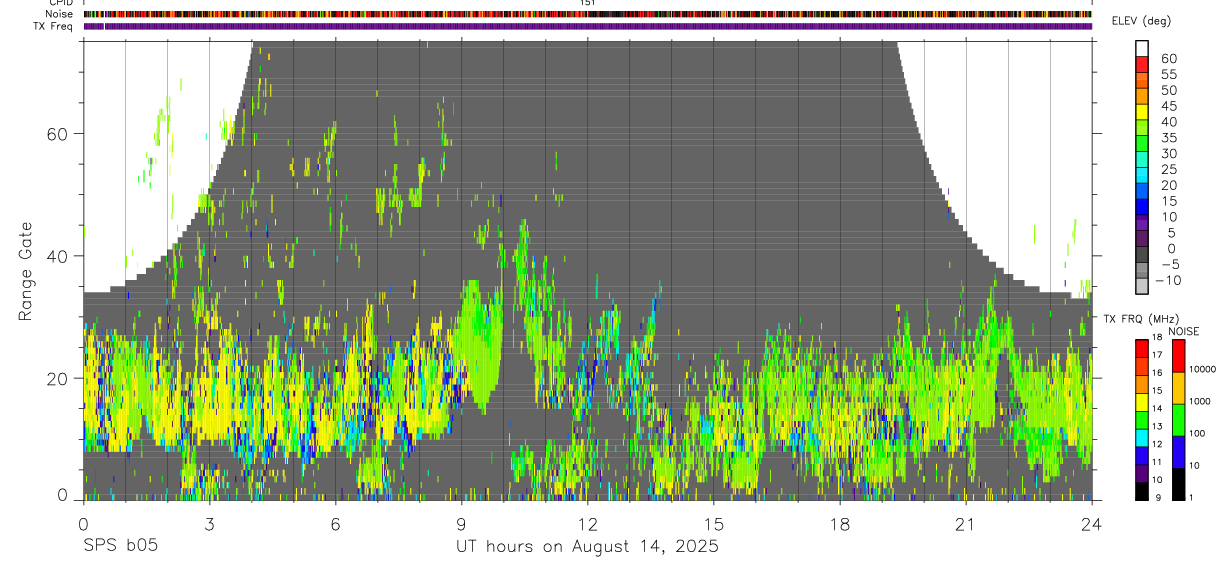The height and width of the screenshot is (567, 1228).
Task: Pick the black 9 MHz swatch in TX FRQ legend
Action: click(1142, 491)
